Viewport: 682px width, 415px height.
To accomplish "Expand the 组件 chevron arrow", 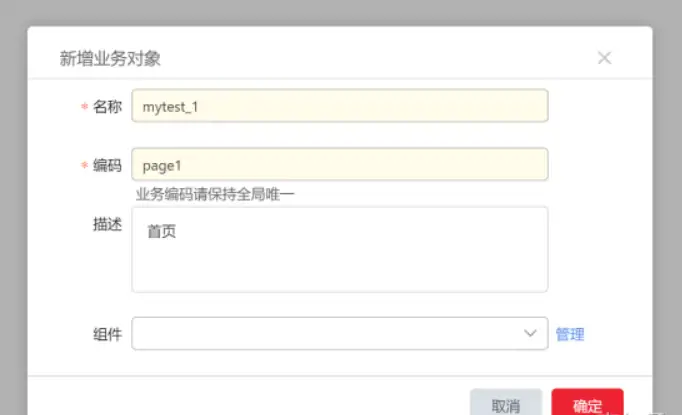I will (531, 334).
